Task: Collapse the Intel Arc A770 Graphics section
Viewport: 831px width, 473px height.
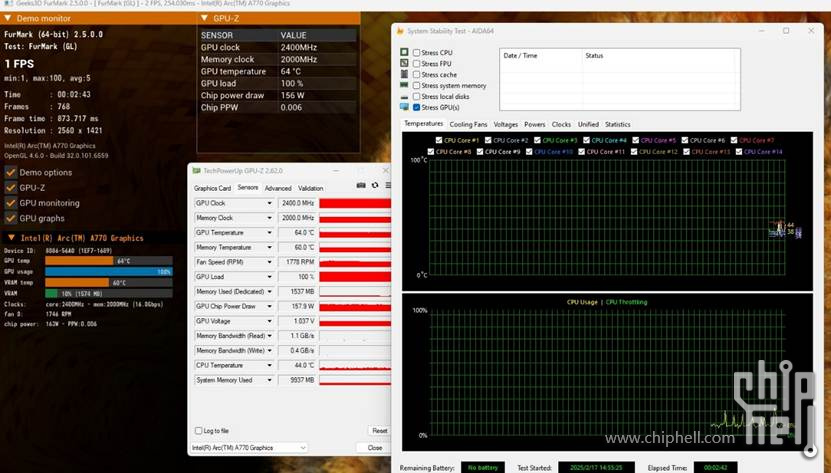Action: pos(11,238)
